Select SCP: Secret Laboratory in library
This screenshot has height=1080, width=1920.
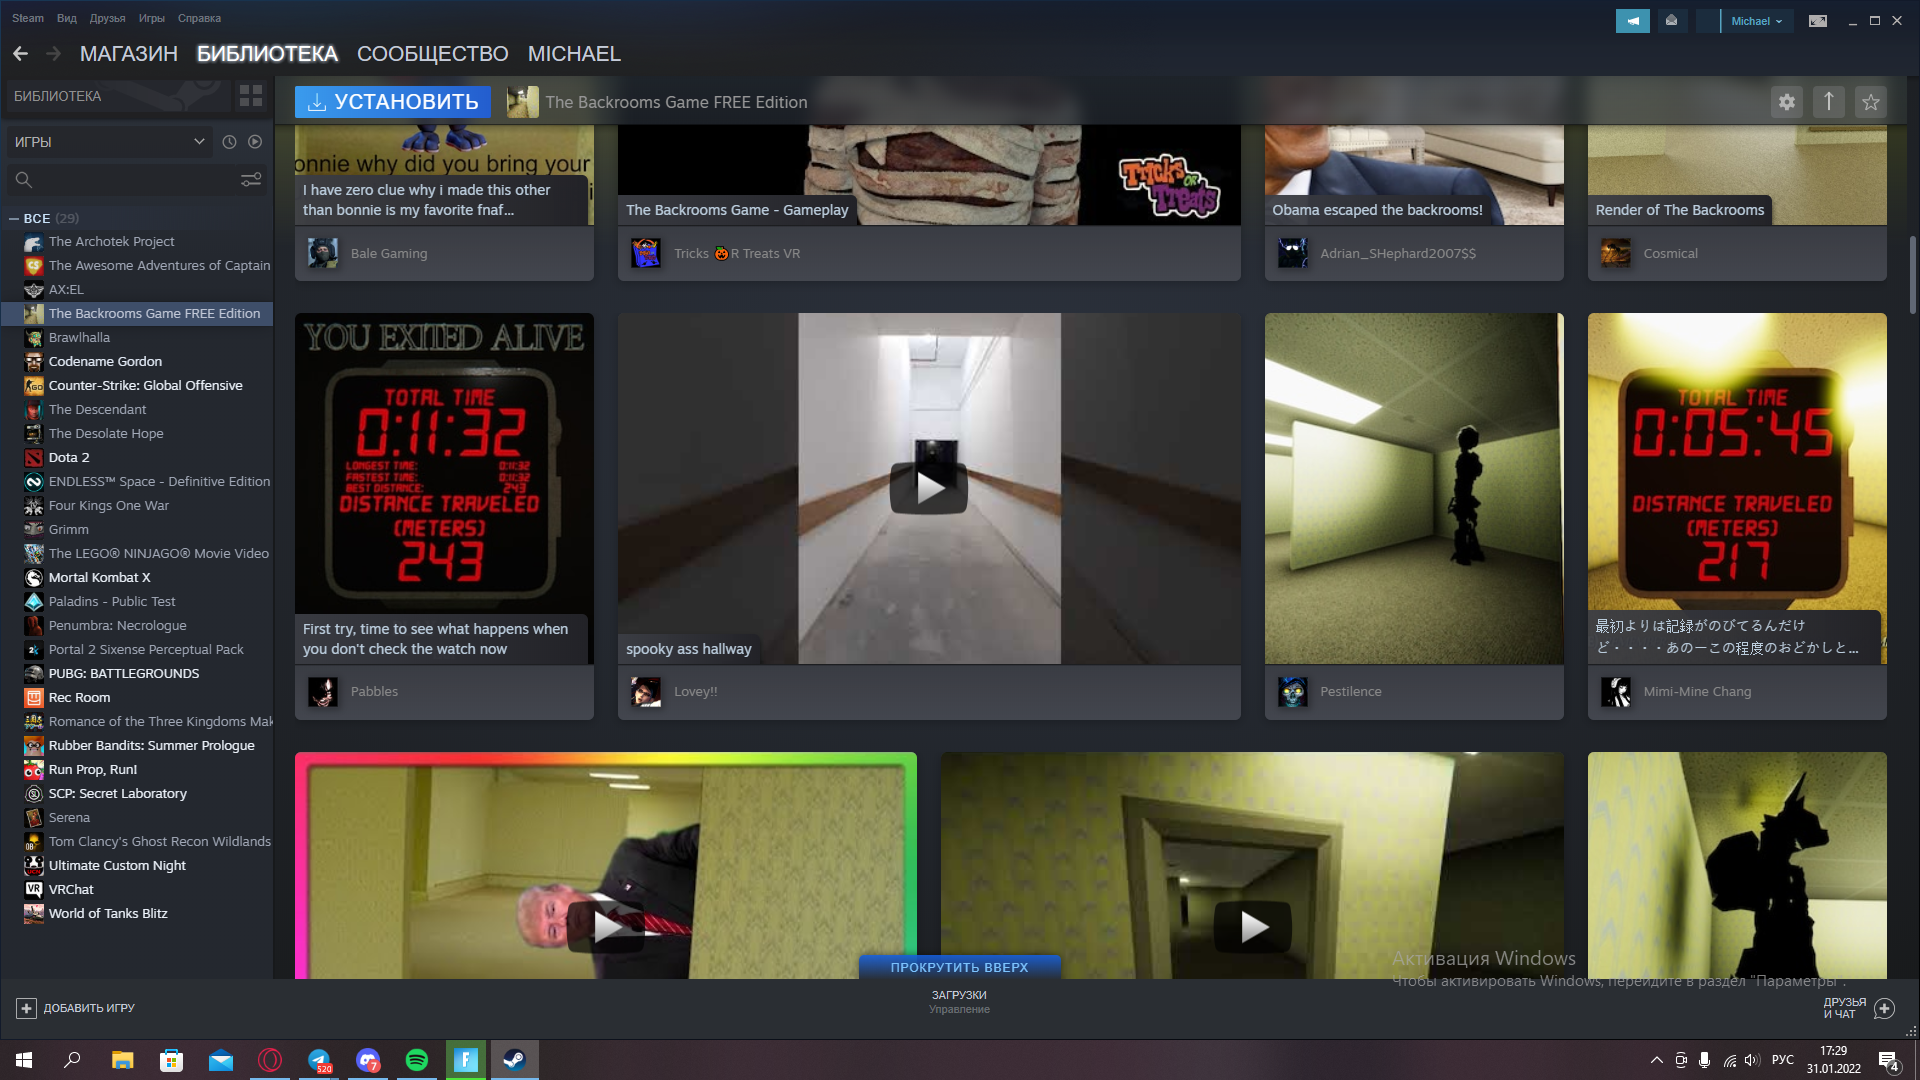tap(118, 794)
